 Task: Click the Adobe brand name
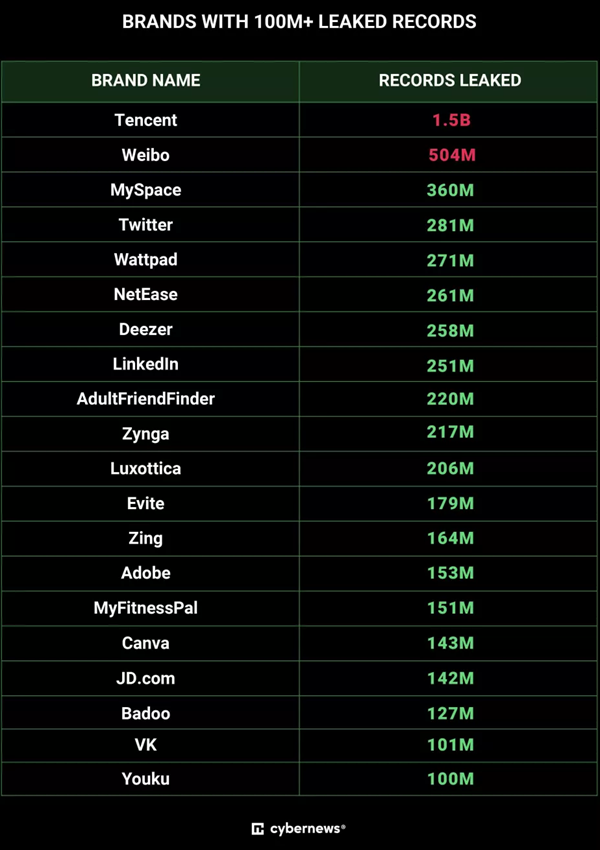(x=146, y=573)
